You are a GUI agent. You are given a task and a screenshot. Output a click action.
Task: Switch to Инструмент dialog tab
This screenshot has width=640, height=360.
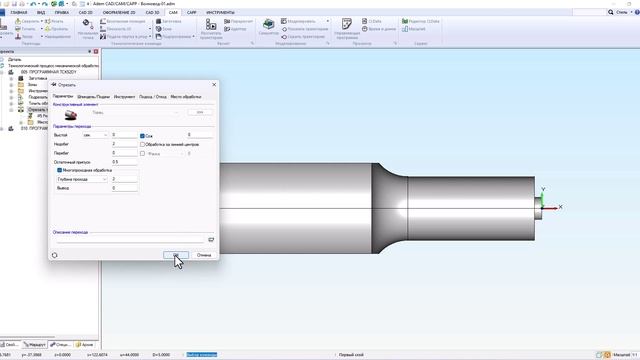tap(124, 97)
